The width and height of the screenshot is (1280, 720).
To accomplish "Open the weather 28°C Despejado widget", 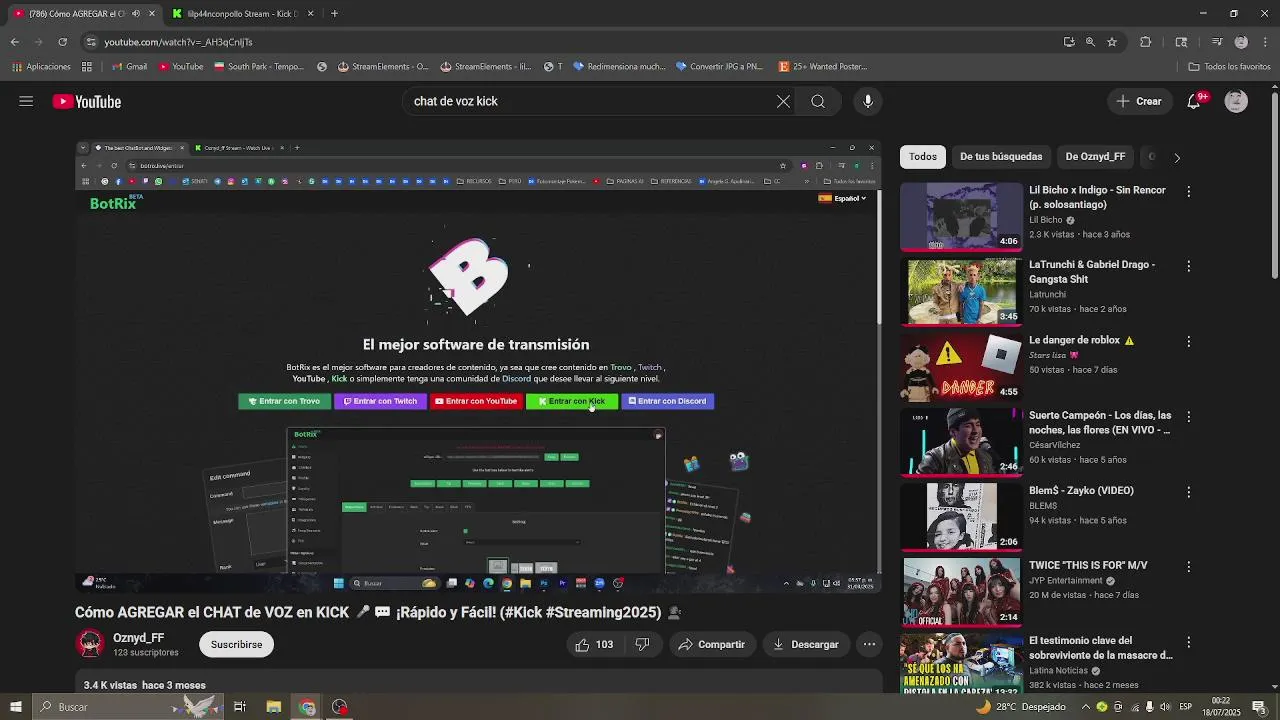I will (x=1020, y=707).
